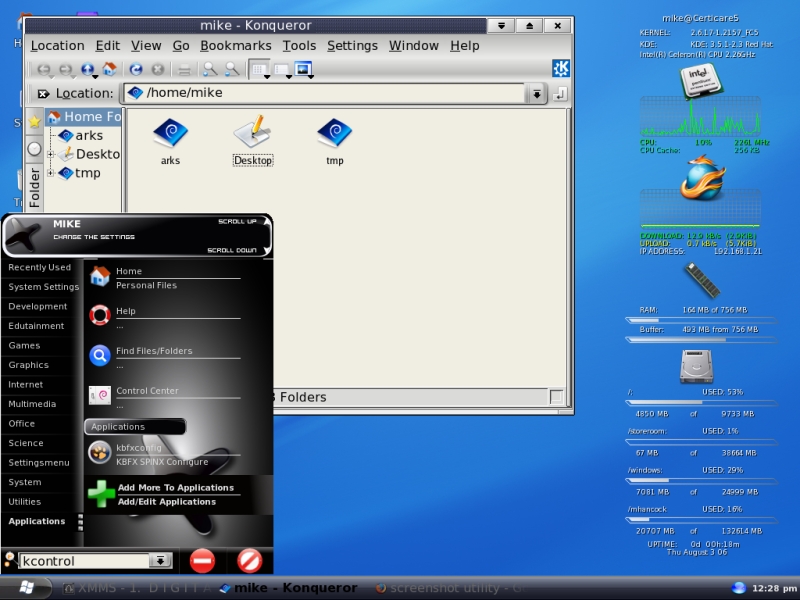Open the Tools menu
The image size is (800, 600).
point(299,46)
